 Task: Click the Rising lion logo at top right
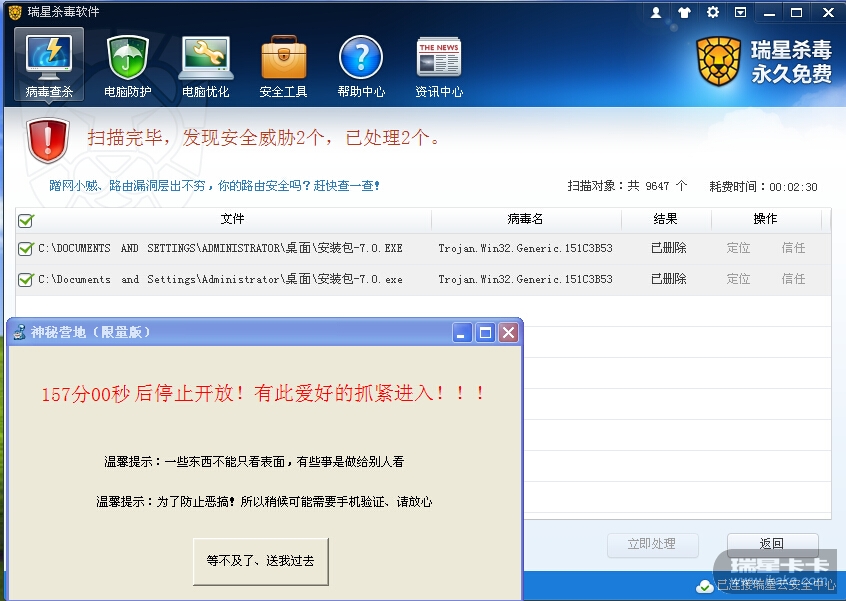[x=718, y=61]
